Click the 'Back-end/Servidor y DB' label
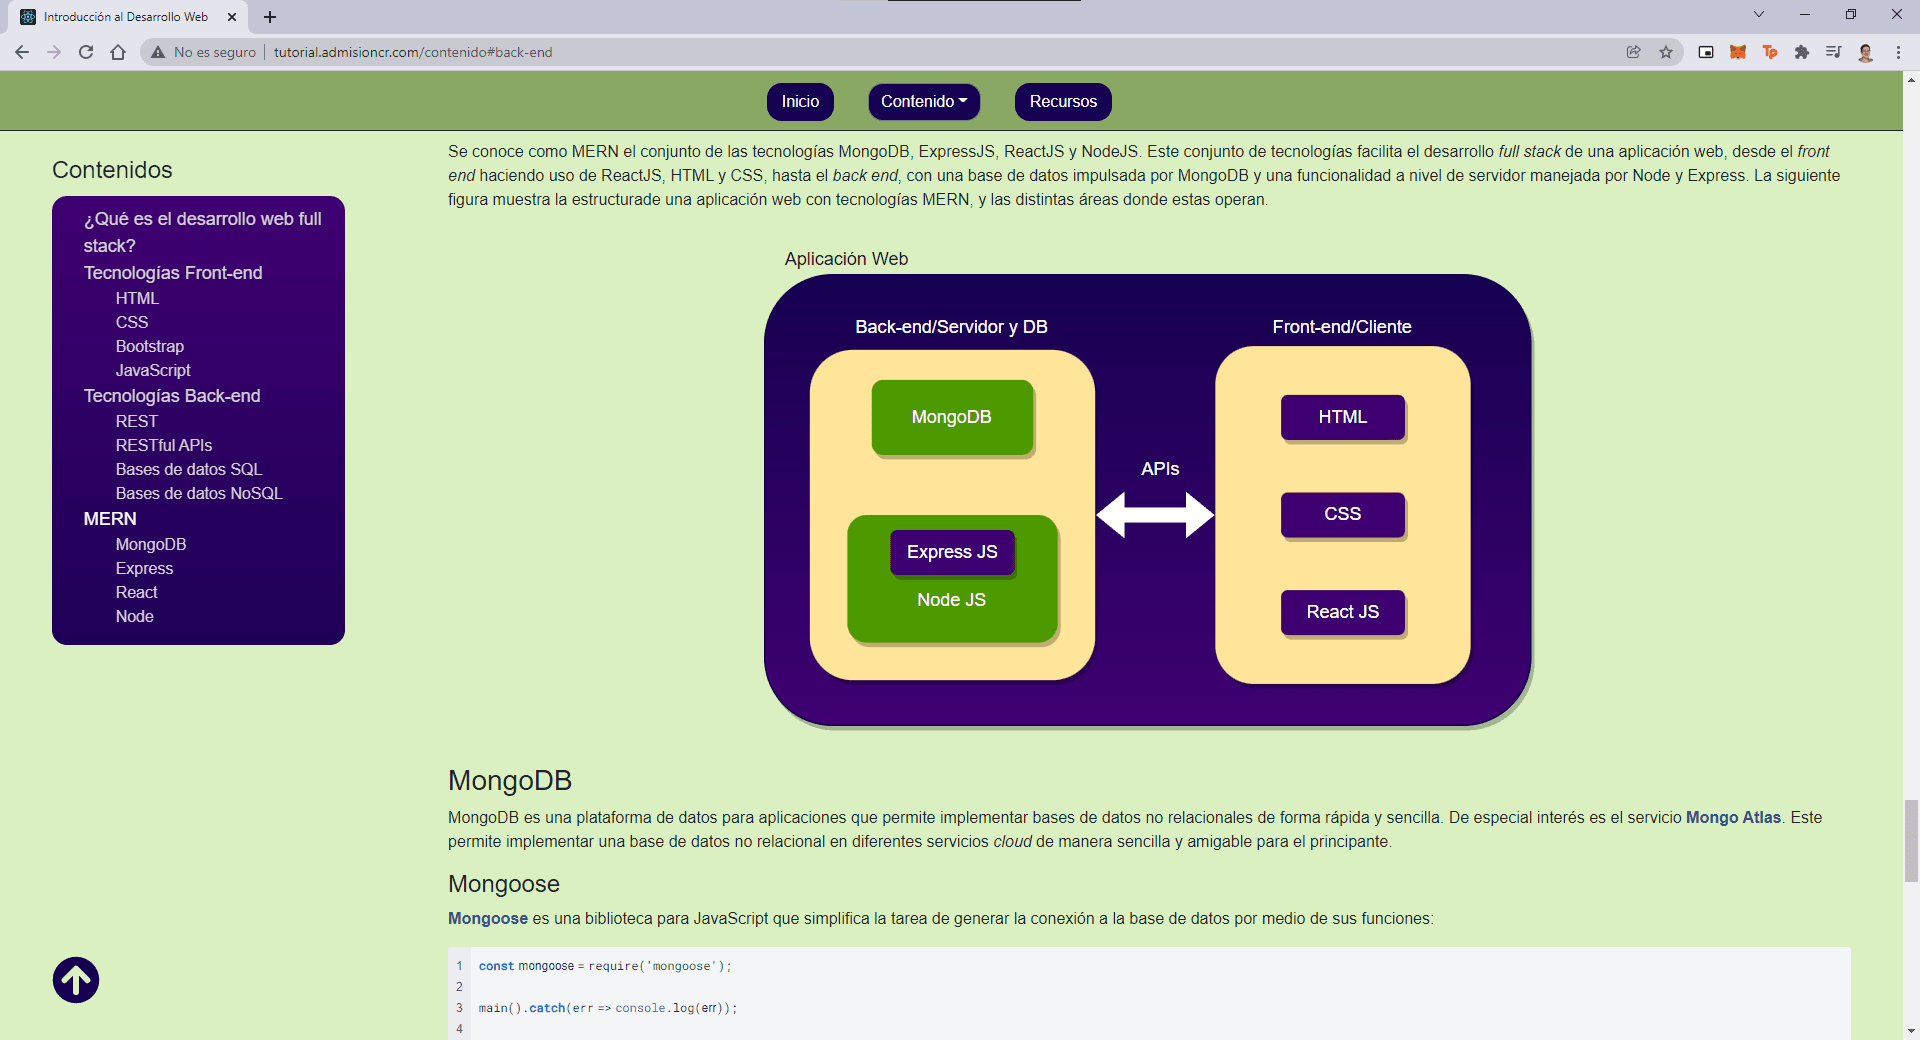 point(951,327)
